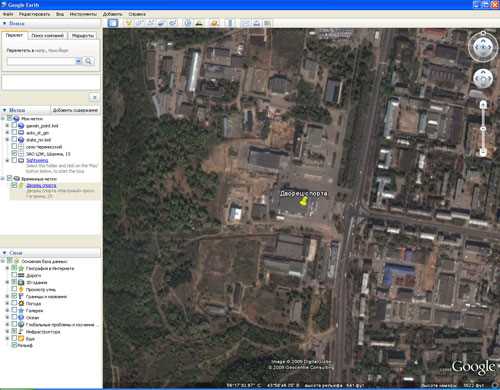
Task: Toggle the Временные метки checkbox
Action: pyautogui.click(x=9, y=179)
